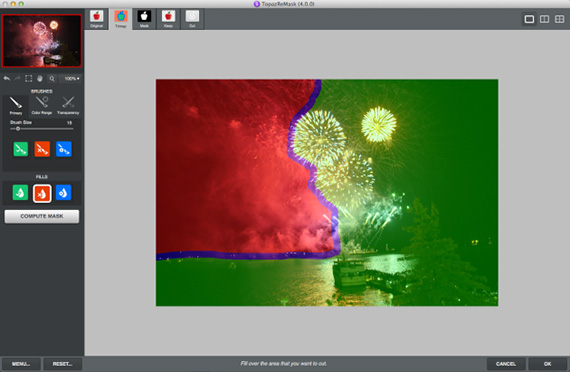Select the green keep fill bucket
Screen dimensions: 570x372
[x=20, y=193]
